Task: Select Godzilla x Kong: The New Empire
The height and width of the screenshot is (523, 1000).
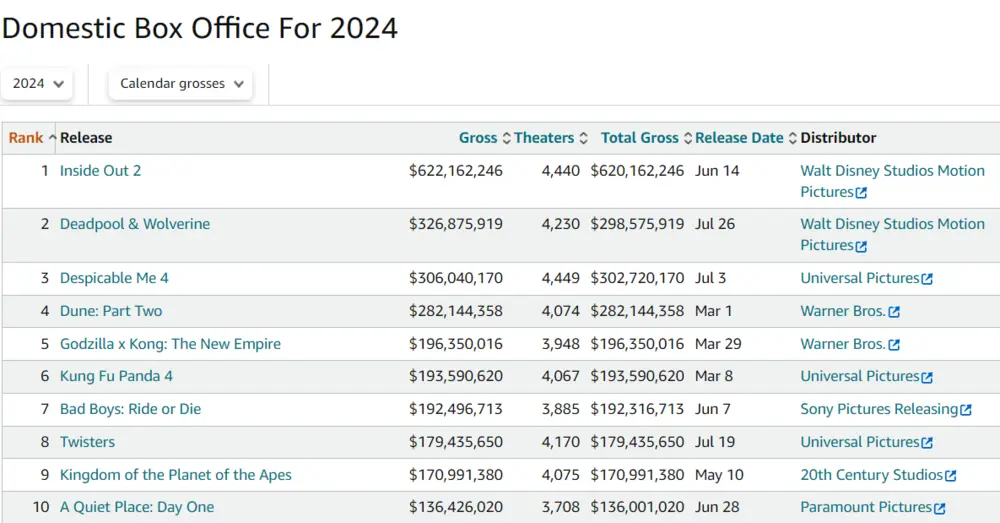Action: click(170, 344)
